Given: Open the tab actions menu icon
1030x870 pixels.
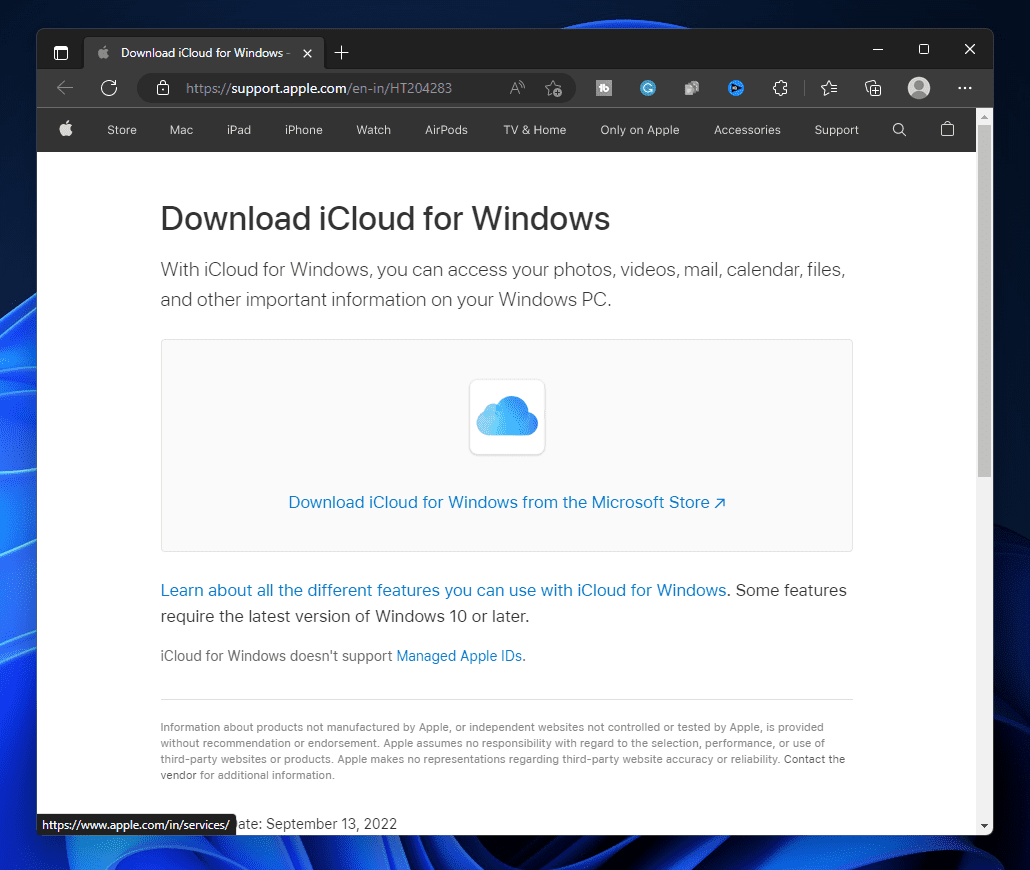Looking at the screenshot, I should coord(60,53).
